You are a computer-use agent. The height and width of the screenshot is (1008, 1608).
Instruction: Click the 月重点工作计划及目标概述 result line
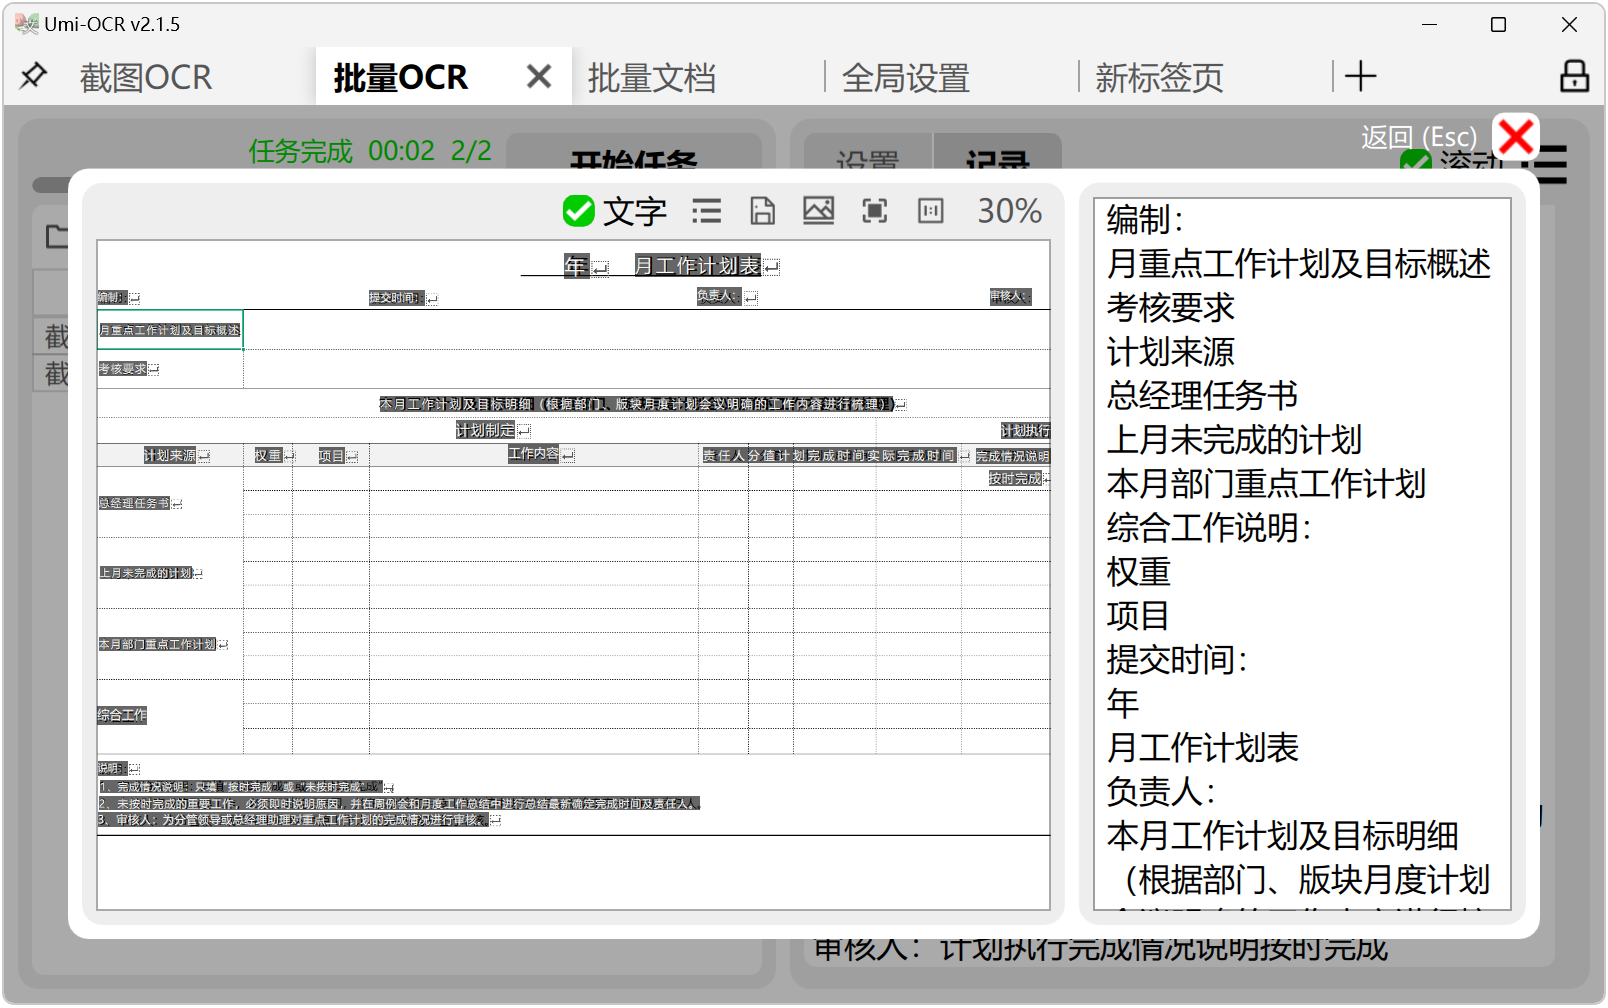click(1298, 263)
